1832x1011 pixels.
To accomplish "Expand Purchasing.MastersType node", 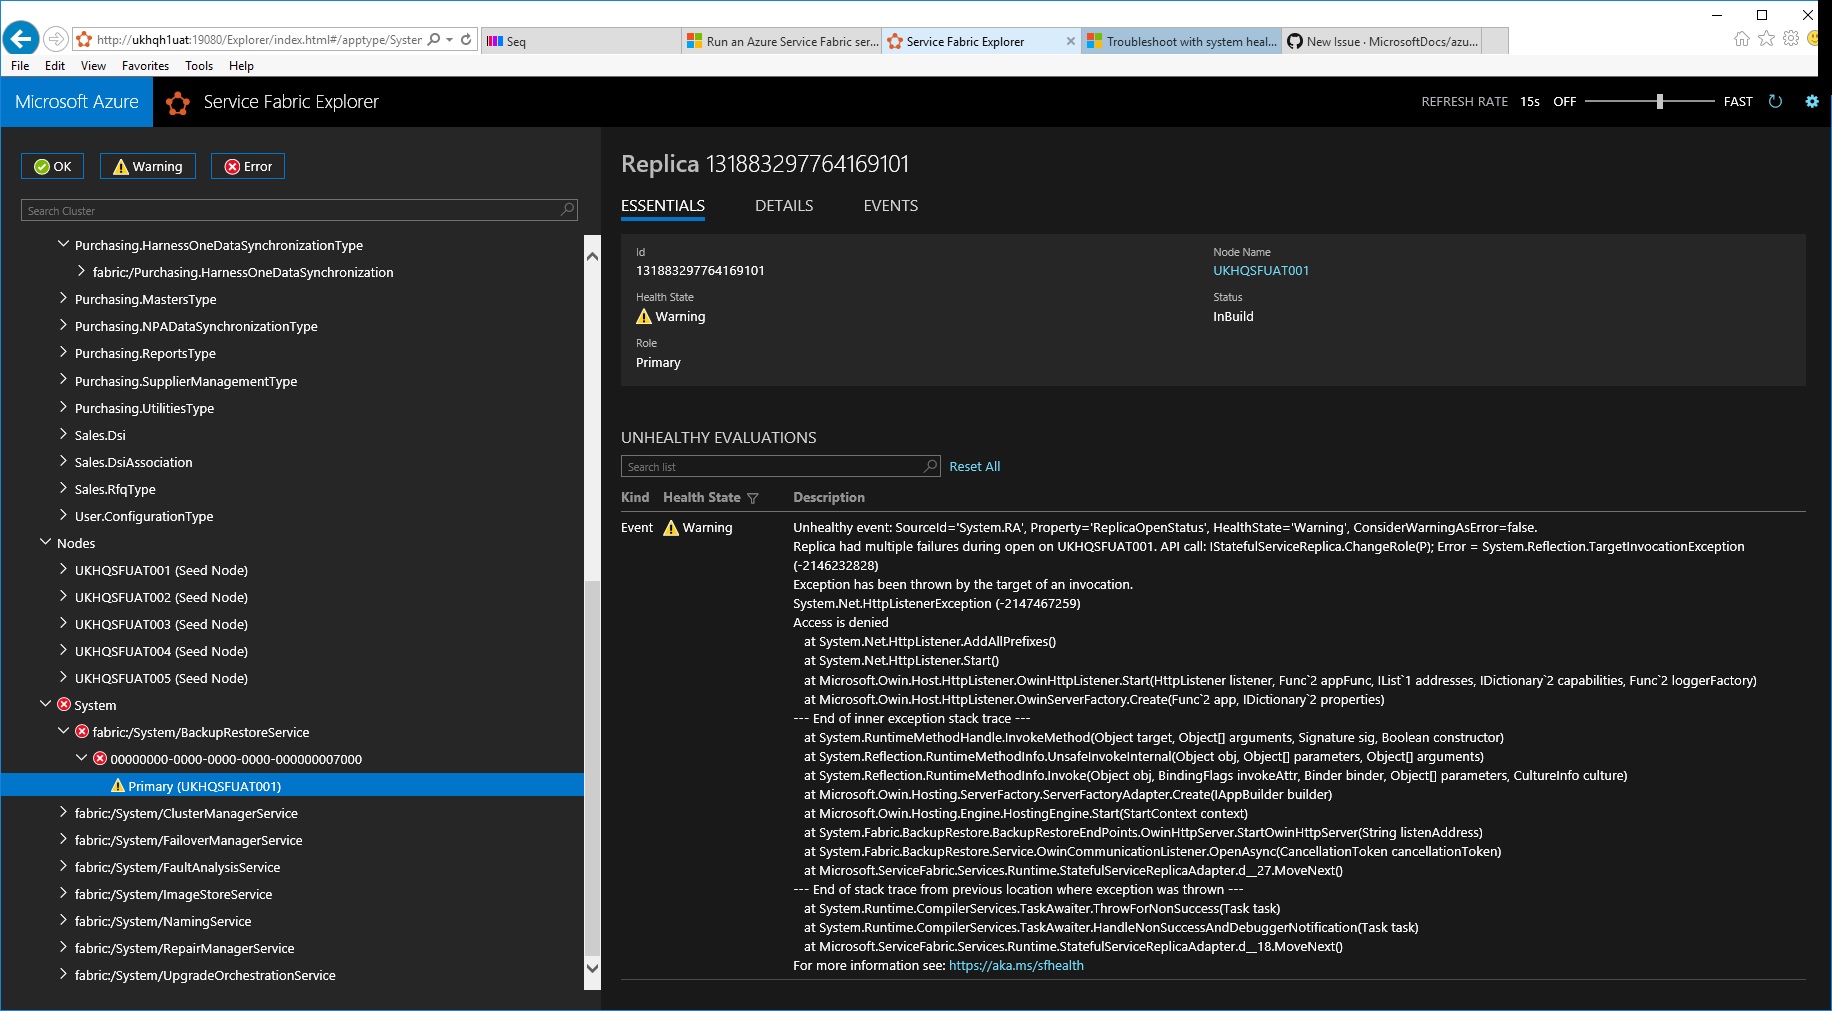I will point(64,299).
